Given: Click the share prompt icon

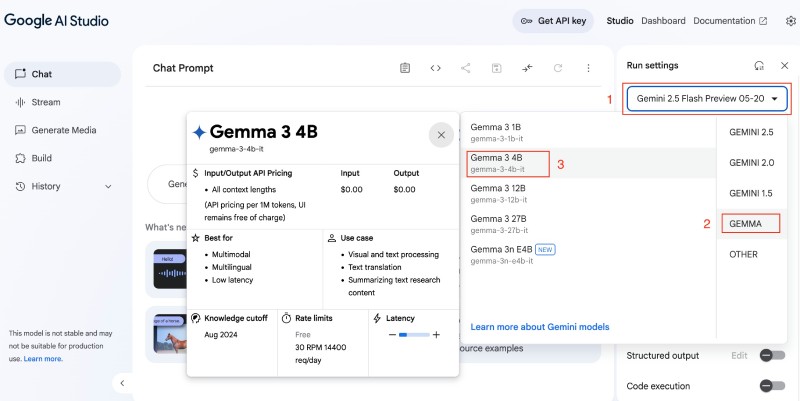Looking at the screenshot, I should pos(466,68).
